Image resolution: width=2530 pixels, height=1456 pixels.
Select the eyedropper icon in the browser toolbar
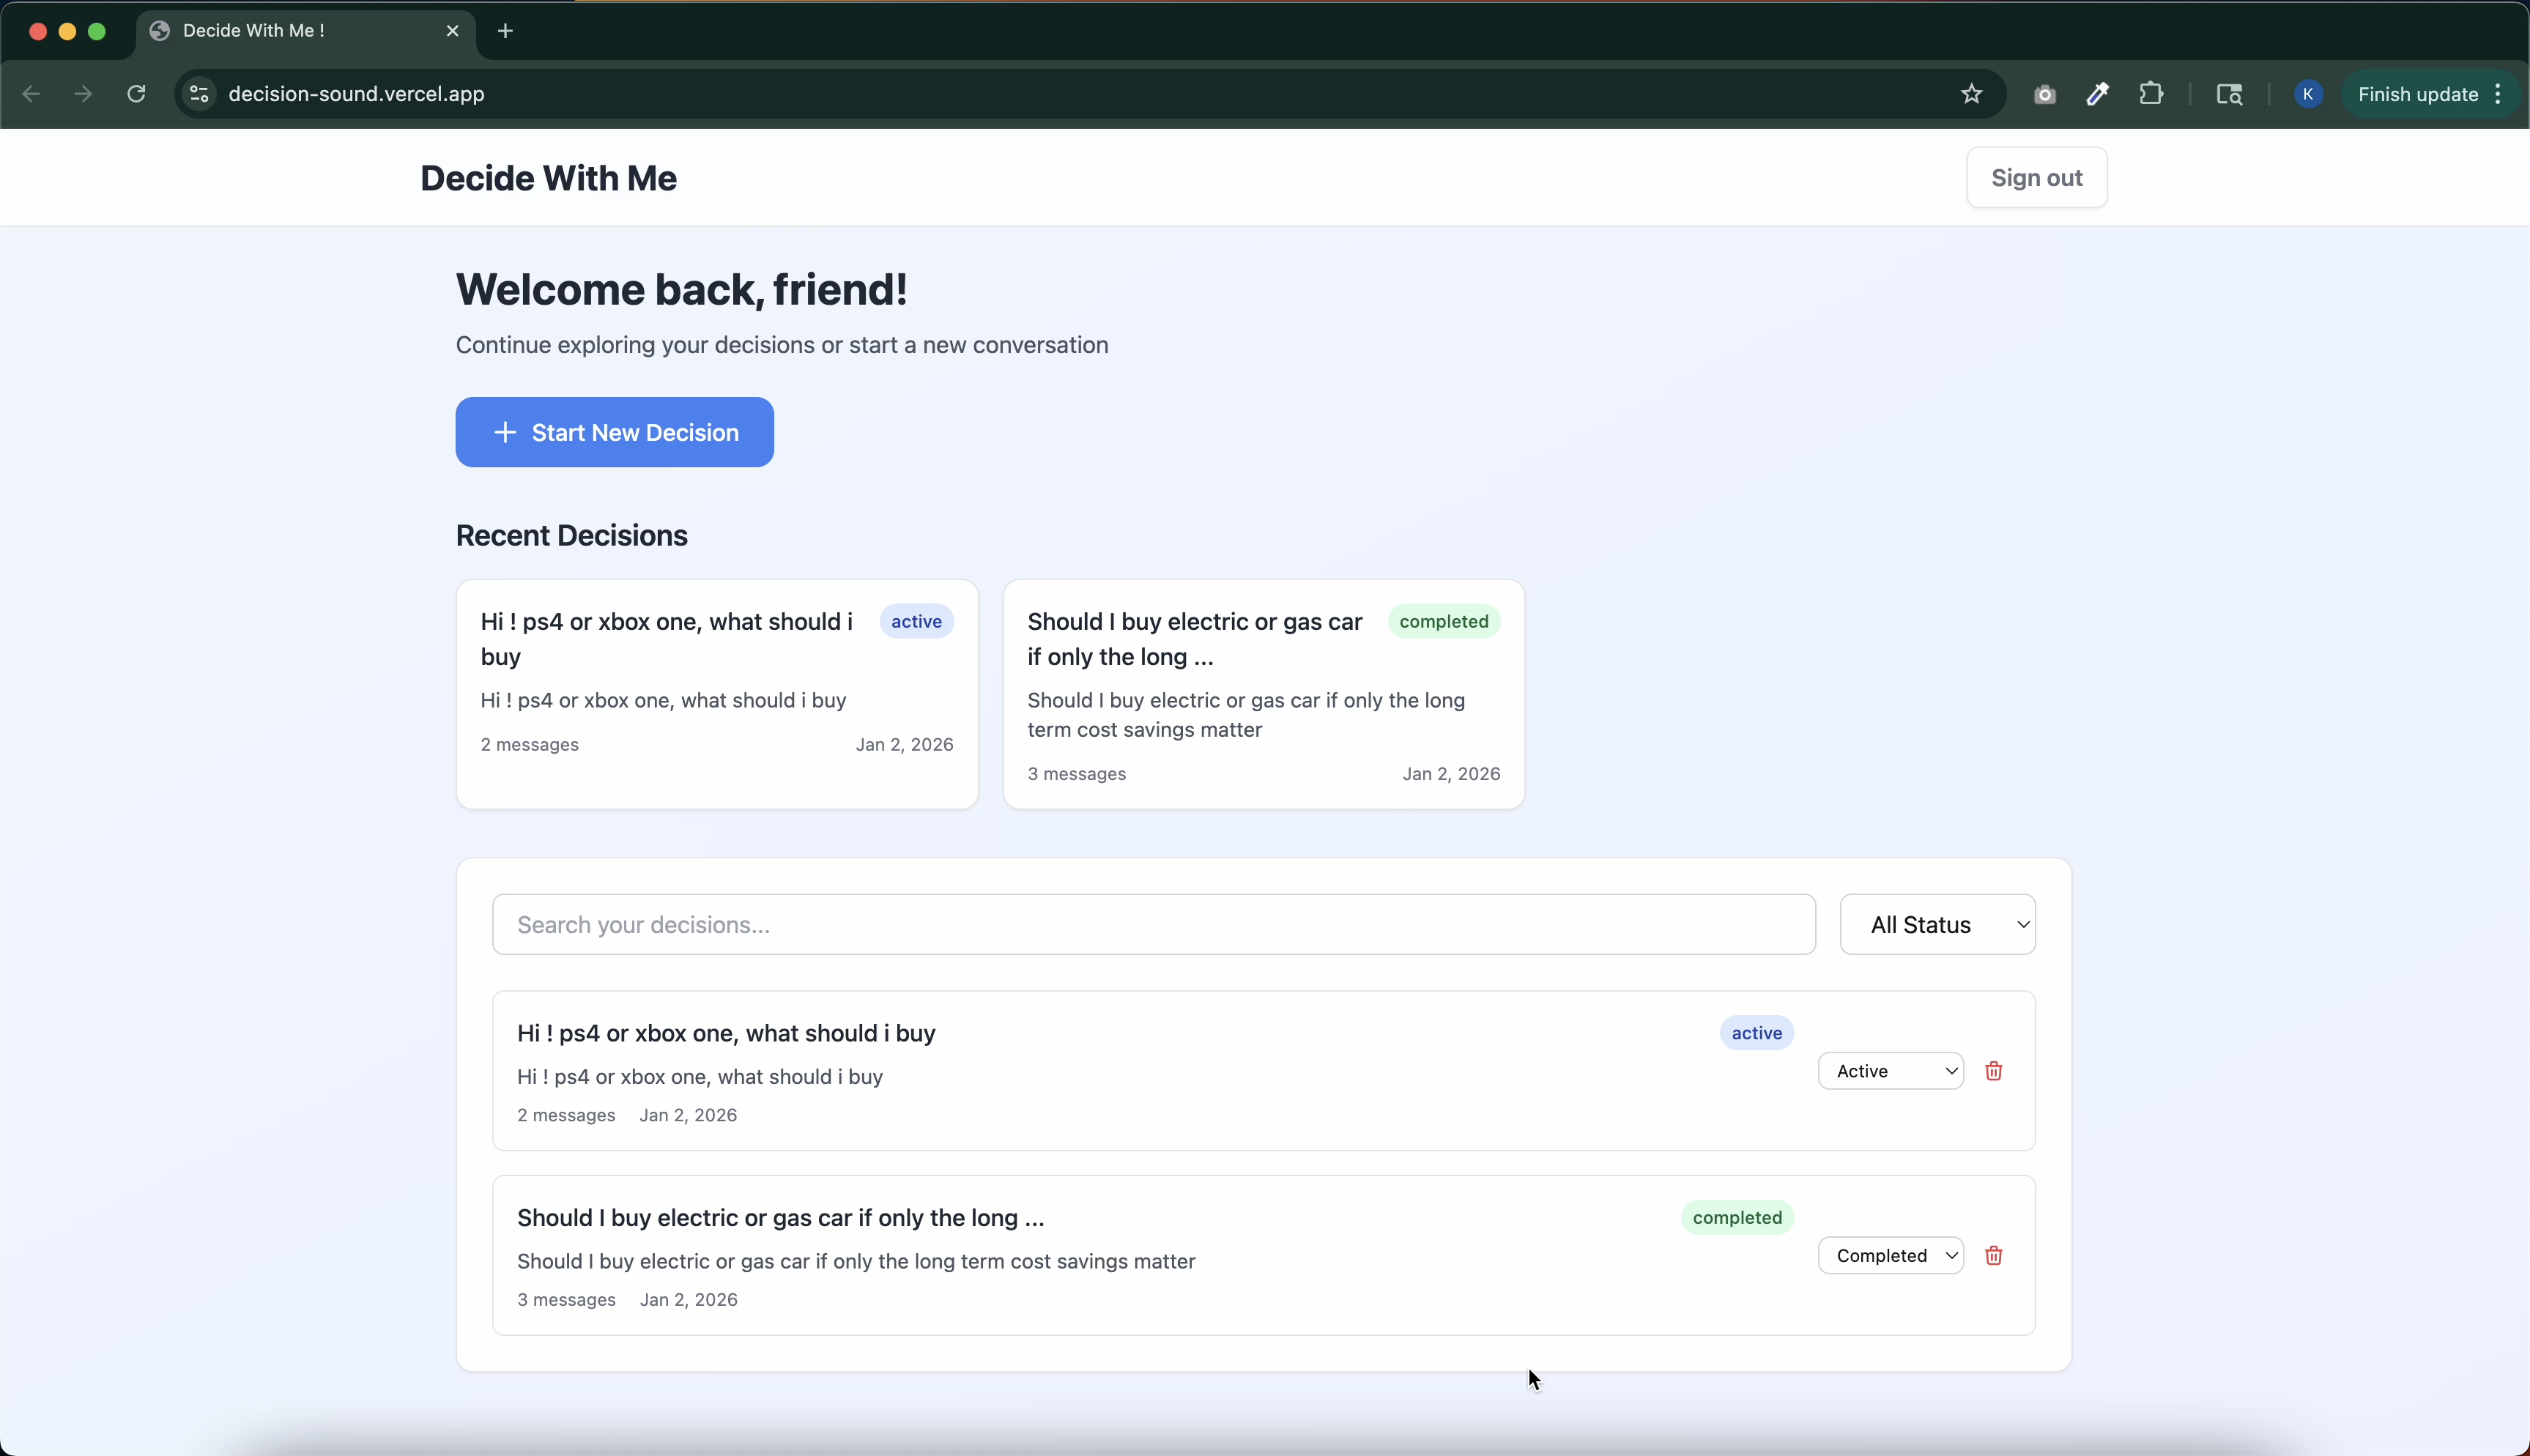coord(2097,93)
